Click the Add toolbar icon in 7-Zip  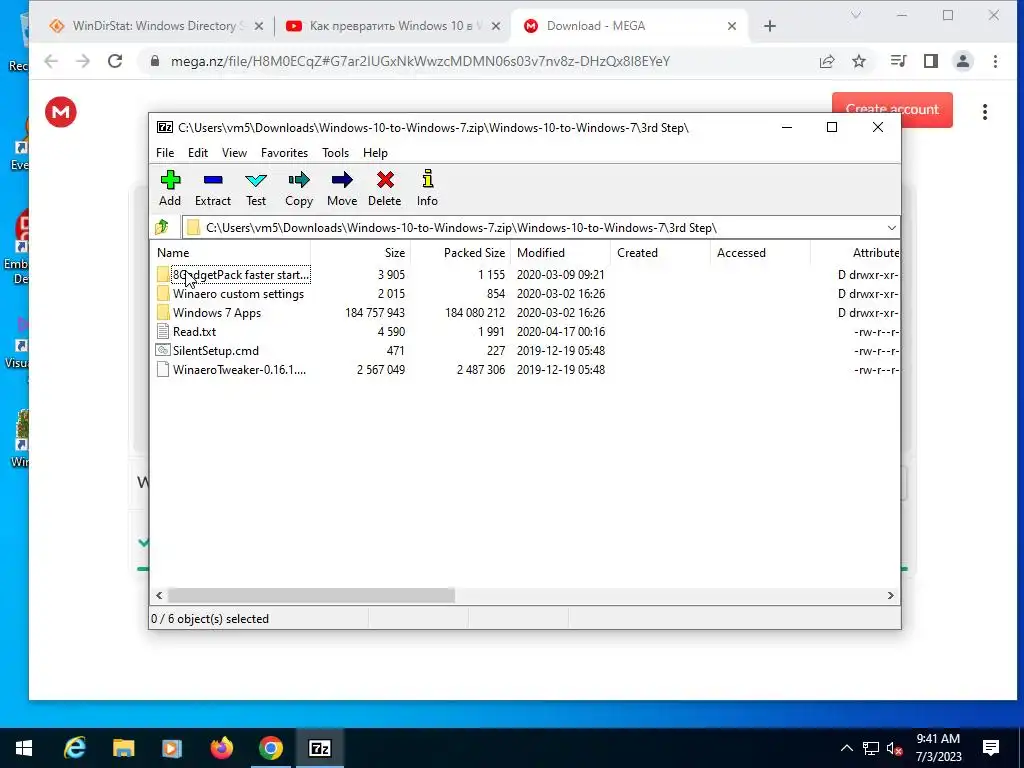pyautogui.click(x=170, y=188)
